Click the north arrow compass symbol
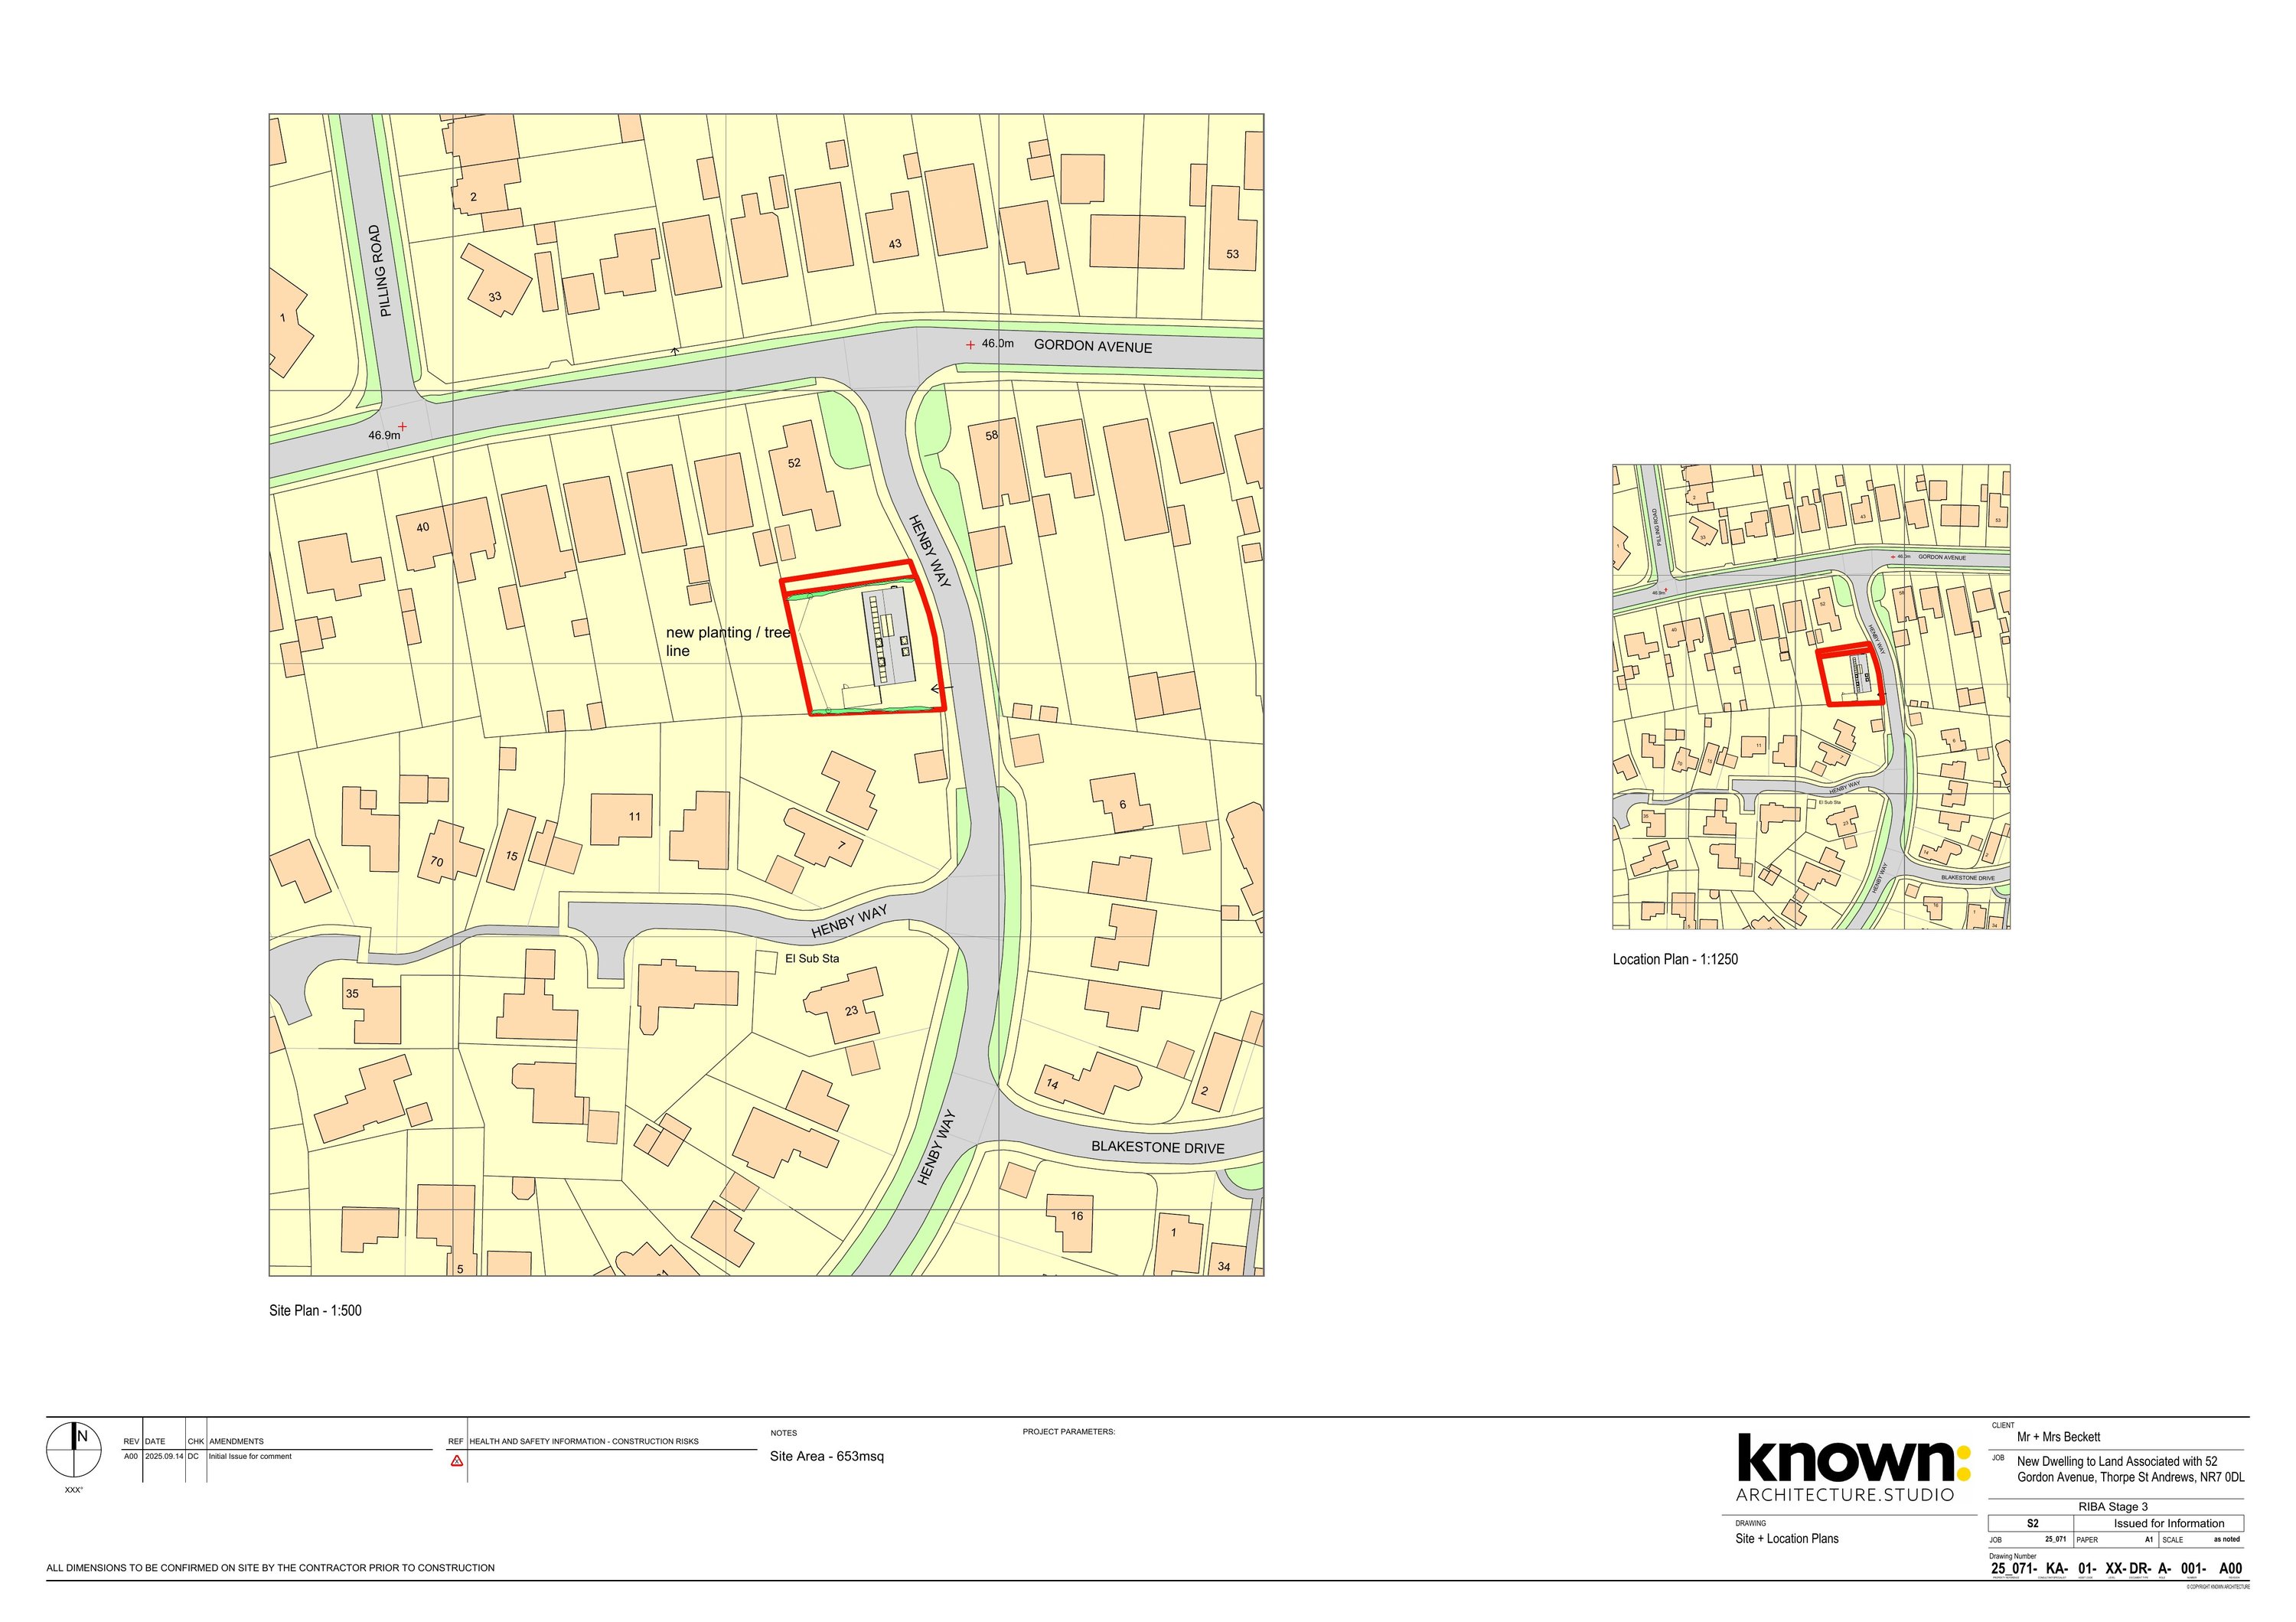The width and height of the screenshot is (2296, 1622). pyautogui.click(x=74, y=1449)
